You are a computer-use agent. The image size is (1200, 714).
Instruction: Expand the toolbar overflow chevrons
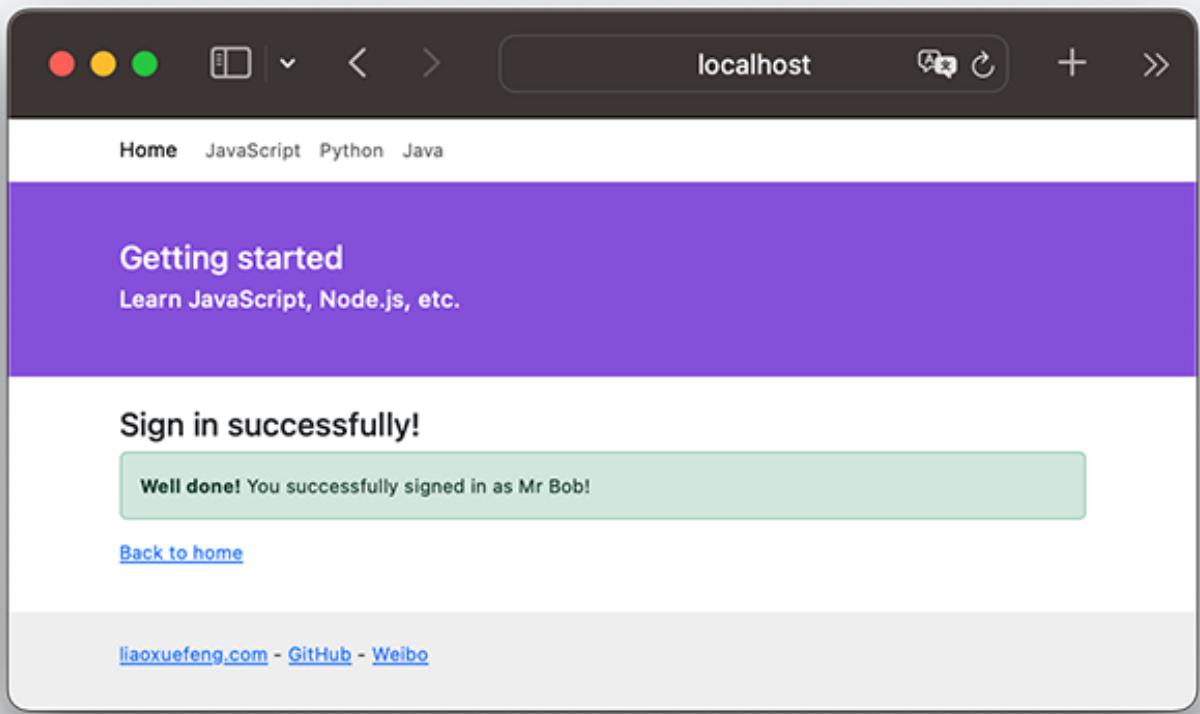pyautogui.click(x=1155, y=65)
